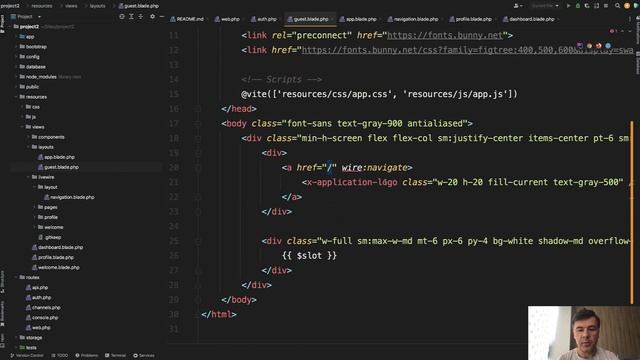
Task: Click the Select Opened File target icon
Action: (x=122, y=17)
